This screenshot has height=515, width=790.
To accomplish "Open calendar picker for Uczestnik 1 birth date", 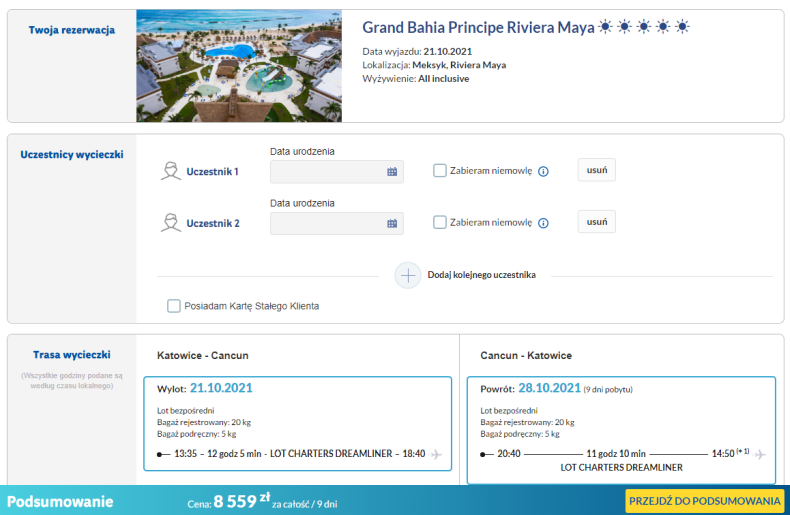I will tap(392, 172).
